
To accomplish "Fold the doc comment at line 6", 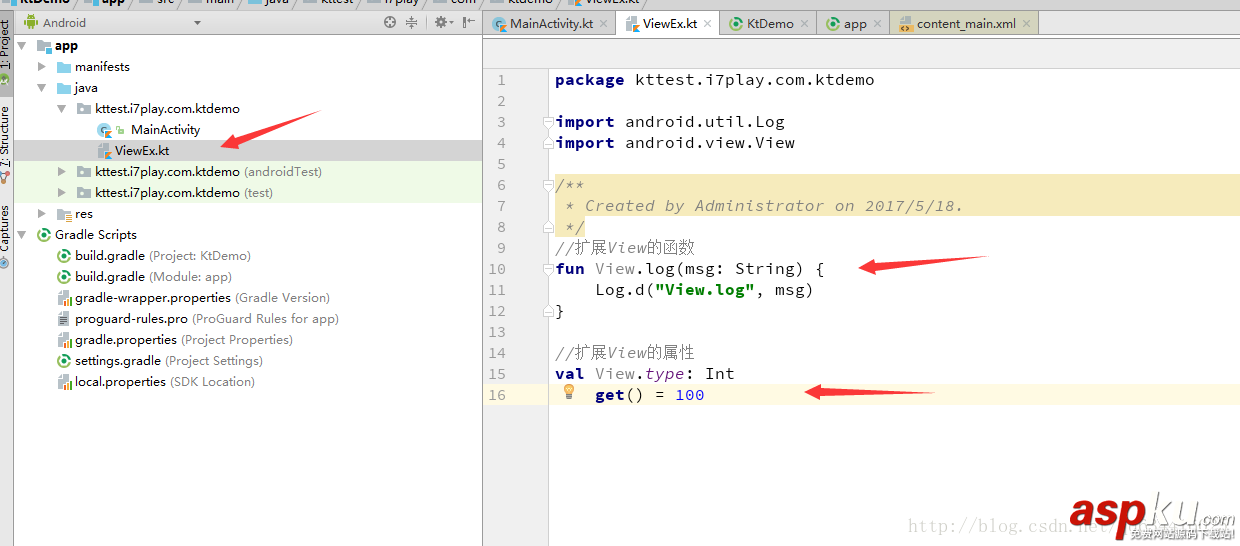I will tap(547, 185).
